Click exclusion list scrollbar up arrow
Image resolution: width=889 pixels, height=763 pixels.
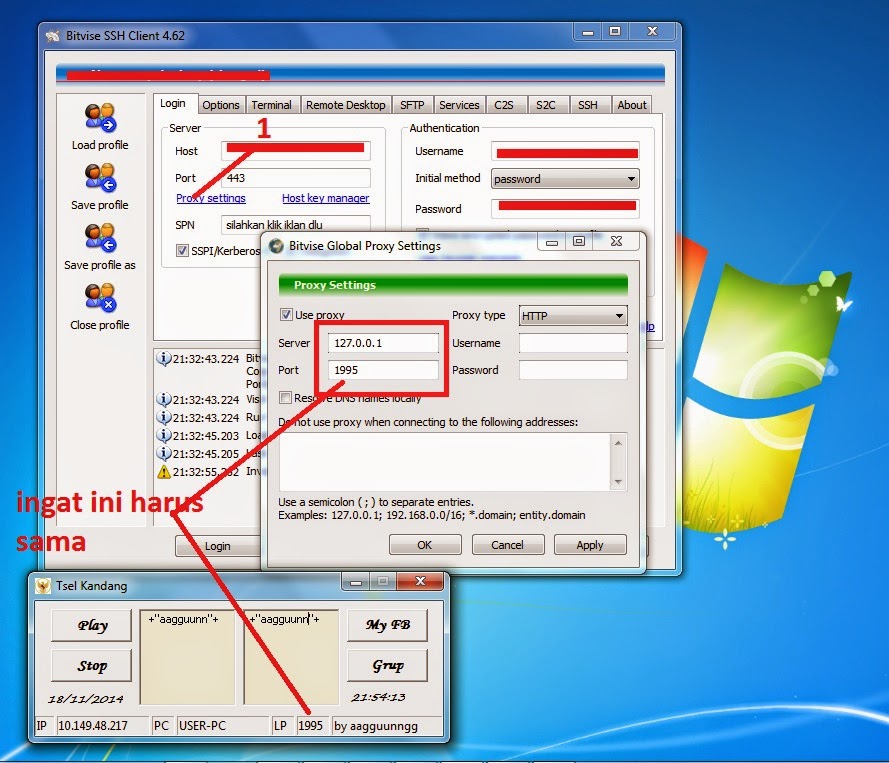click(x=618, y=442)
